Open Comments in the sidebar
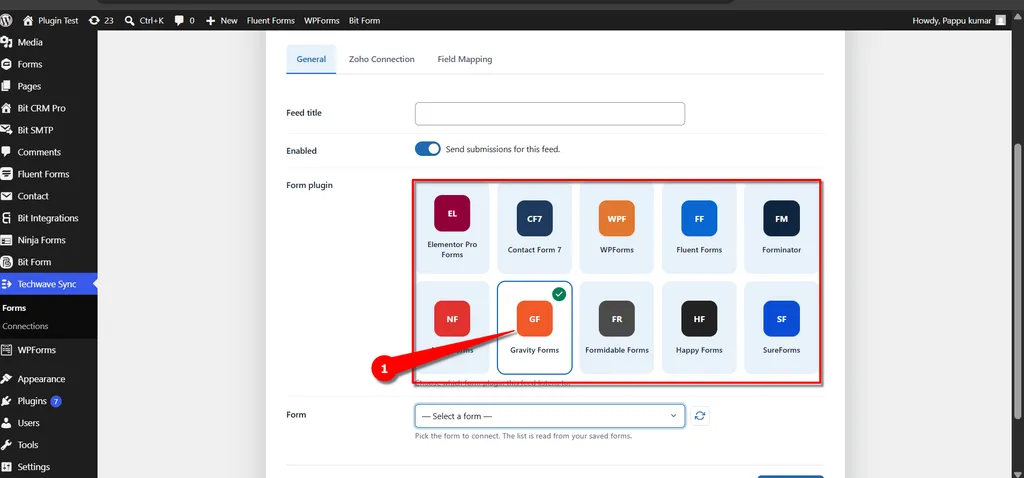The height and width of the screenshot is (478, 1024). click(48, 152)
